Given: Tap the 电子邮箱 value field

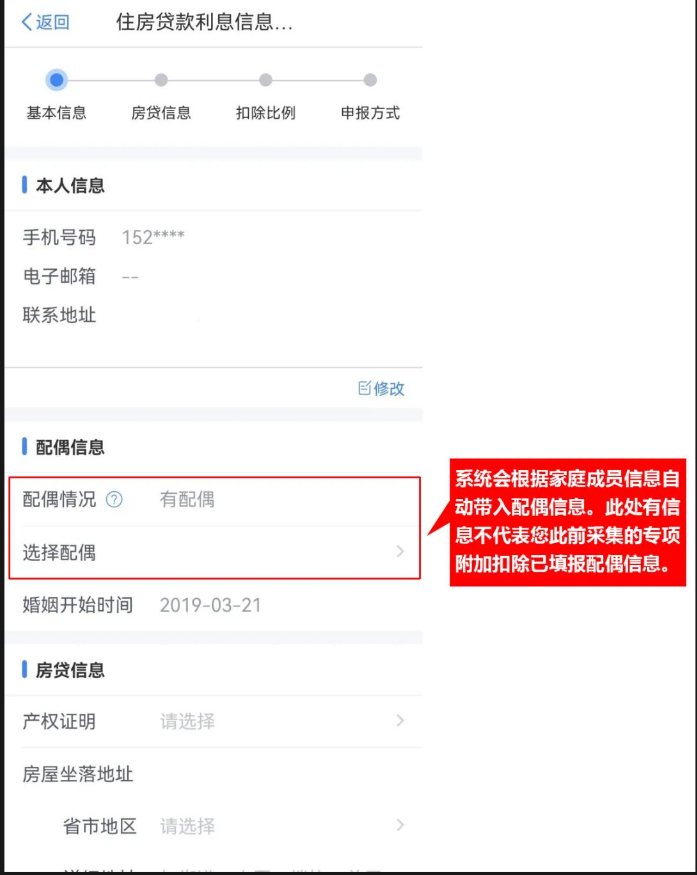Looking at the screenshot, I should click(x=130, y=277).
